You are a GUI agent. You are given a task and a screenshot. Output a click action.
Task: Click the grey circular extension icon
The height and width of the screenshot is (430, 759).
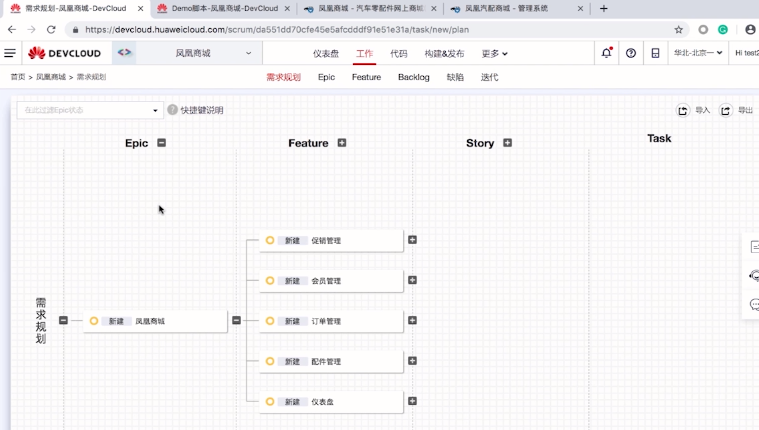[x=703, y=30]
